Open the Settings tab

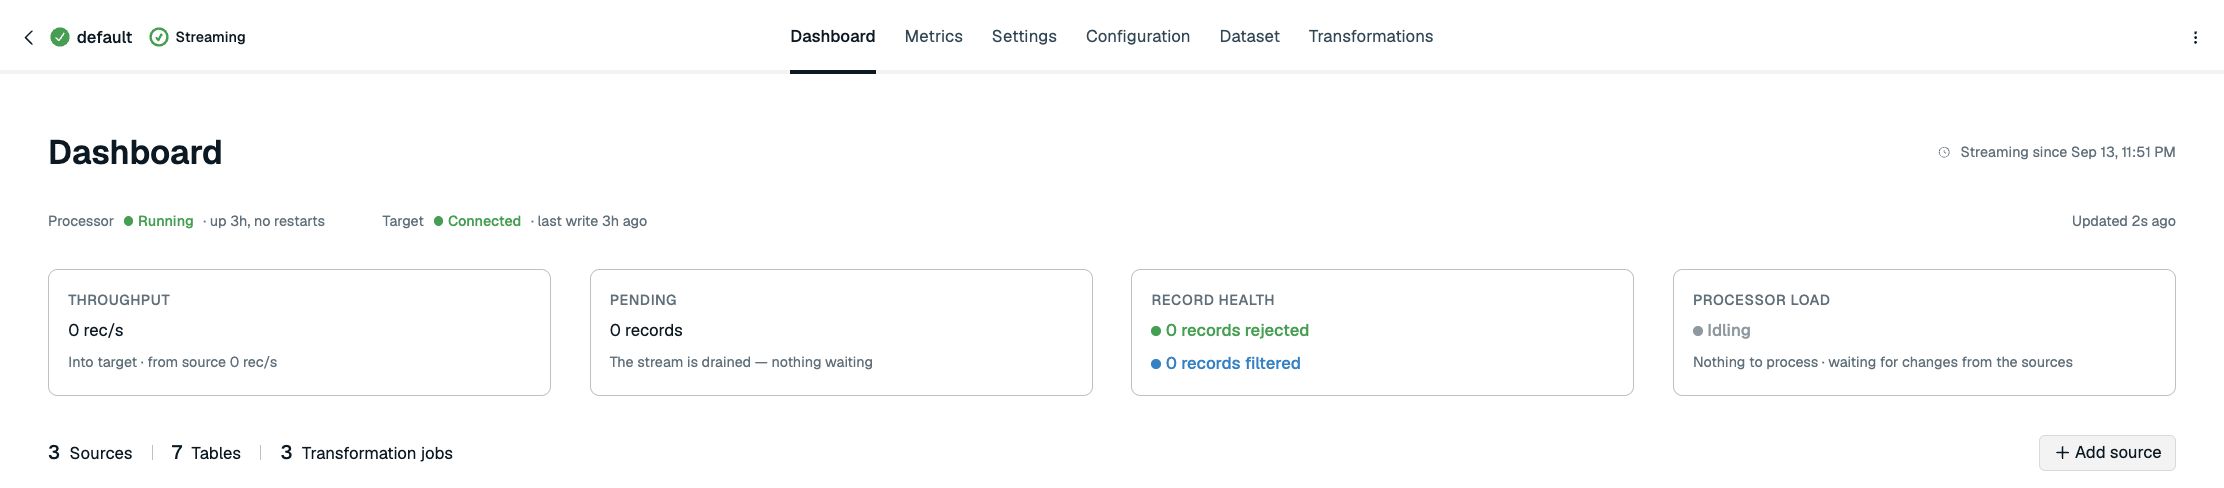(1024, 36)
